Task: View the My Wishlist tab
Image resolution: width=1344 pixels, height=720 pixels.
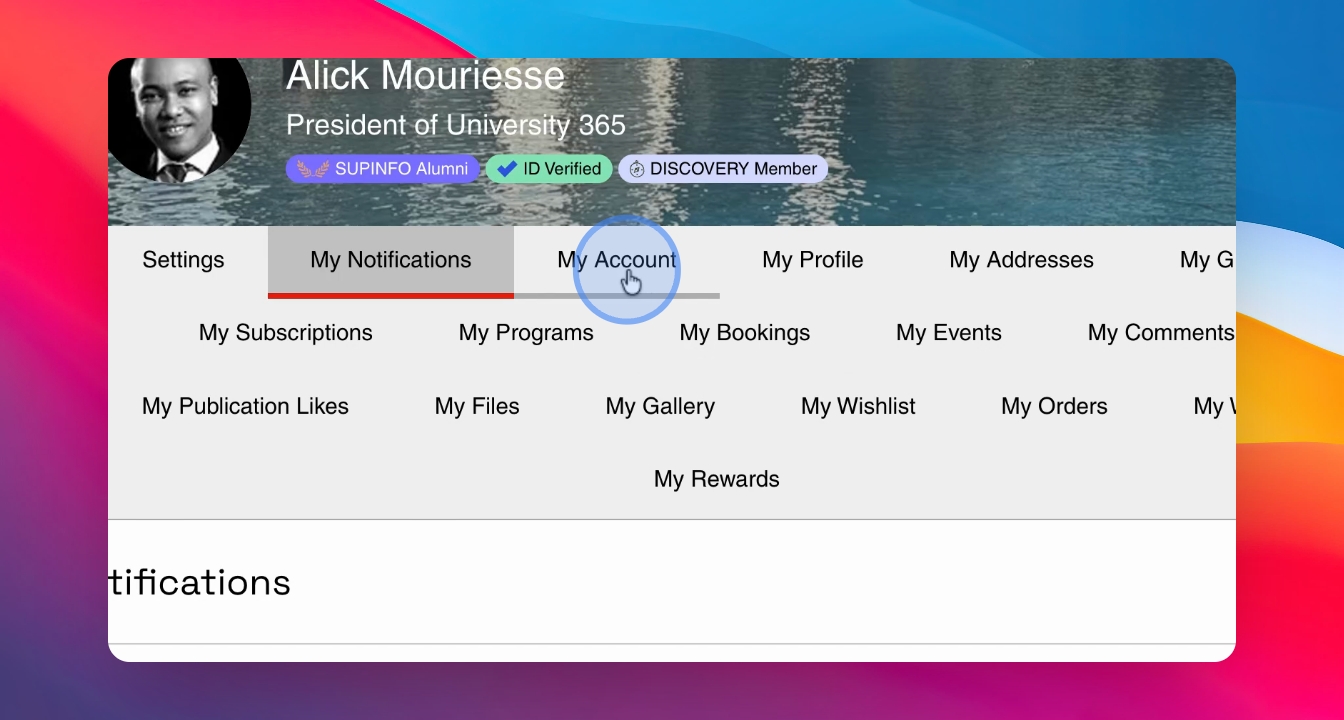Action: [x=859, y=406]
